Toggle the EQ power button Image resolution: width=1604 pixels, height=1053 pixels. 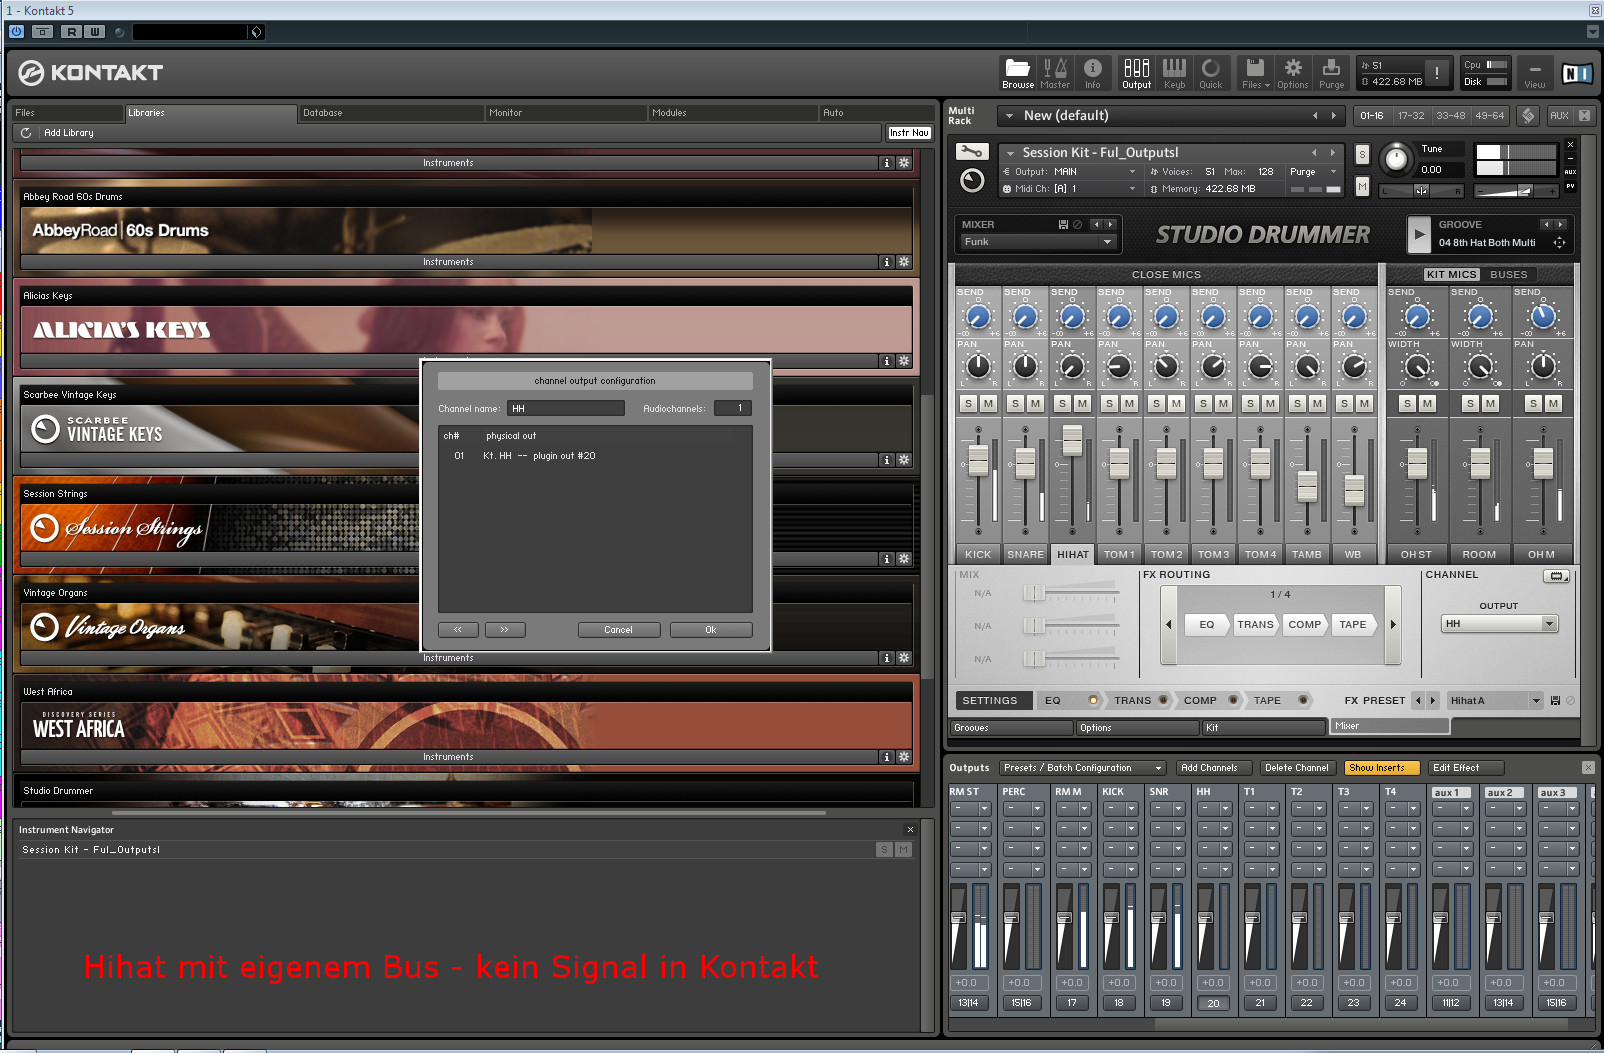click(x=1093, y=701)
